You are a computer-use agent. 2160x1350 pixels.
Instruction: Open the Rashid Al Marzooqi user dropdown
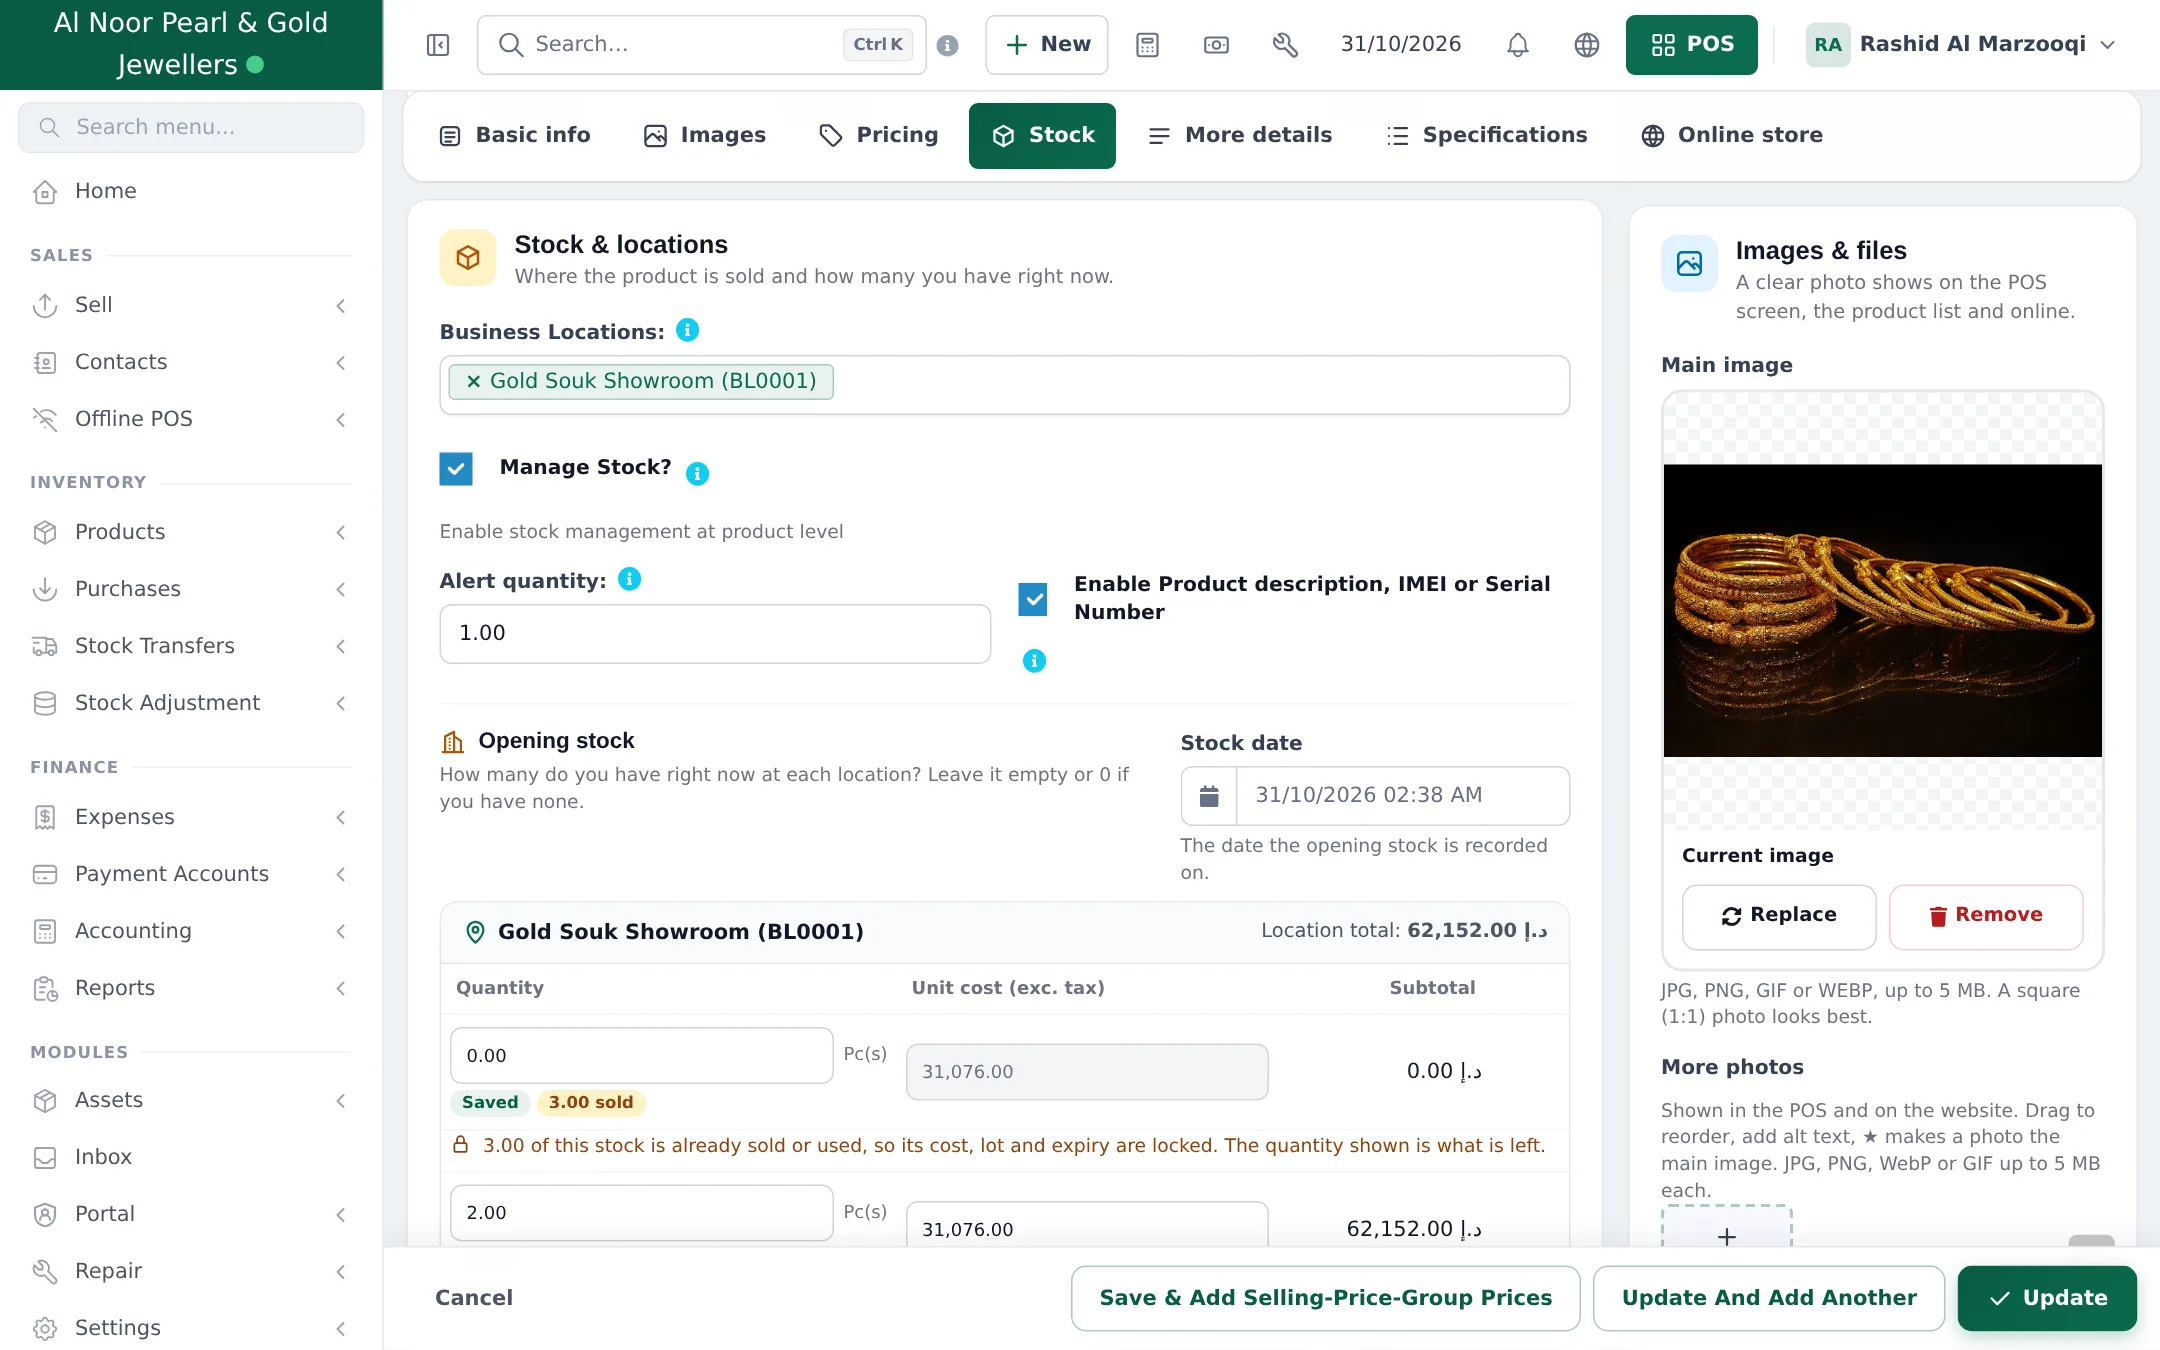point(1960,45)
